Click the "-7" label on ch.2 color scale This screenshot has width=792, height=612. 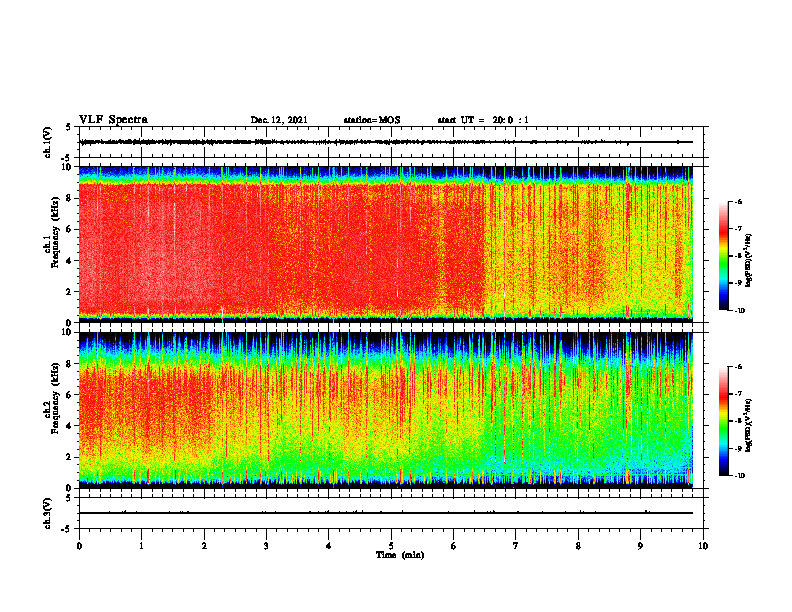tap(738, 394)
